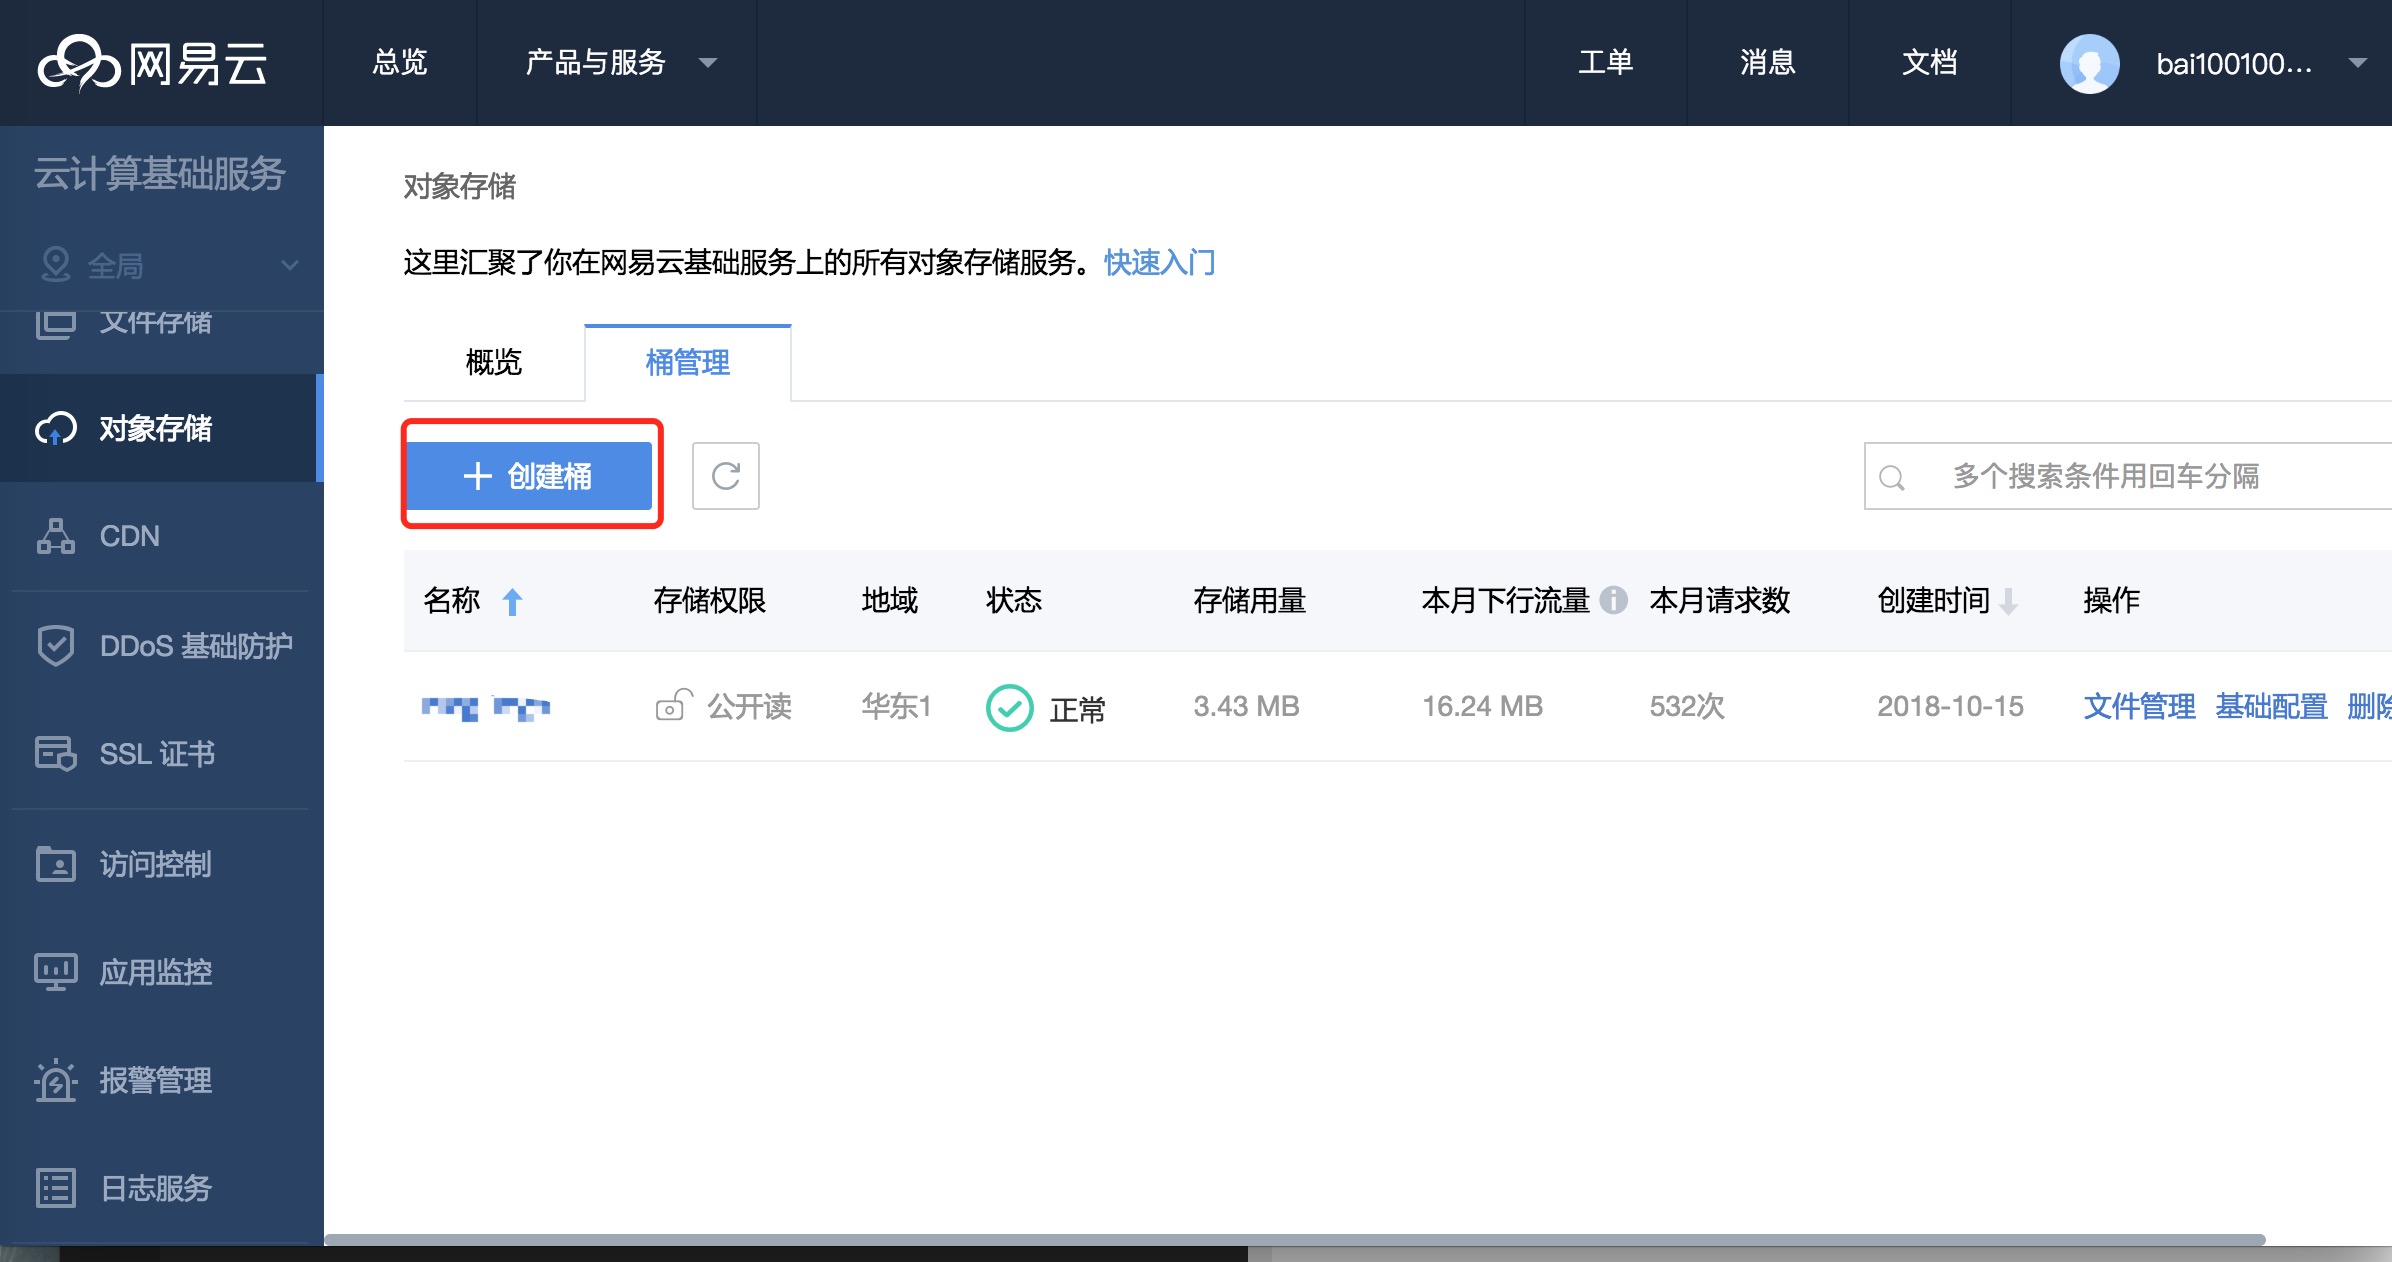Click the 访问控制 folder-user icon
This screenshot has width=2392, height=1262.
point(55,863)
